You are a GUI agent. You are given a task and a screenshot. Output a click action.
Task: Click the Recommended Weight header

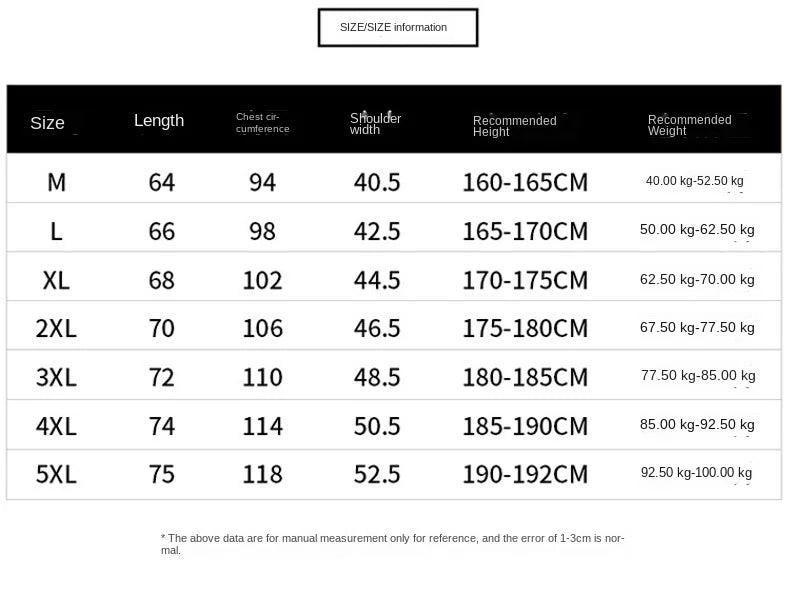coord(689,125)
